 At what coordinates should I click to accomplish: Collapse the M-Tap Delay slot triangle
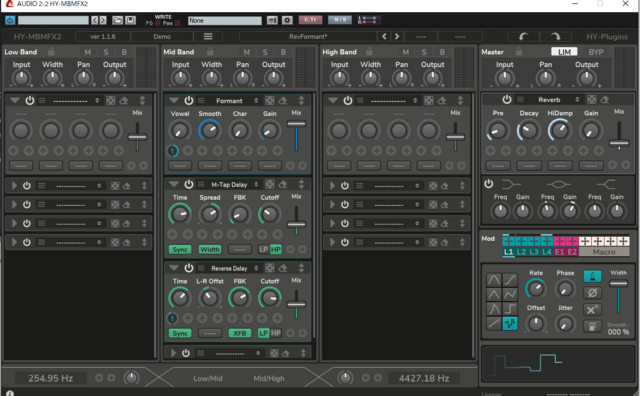click(x=174, y=184)
